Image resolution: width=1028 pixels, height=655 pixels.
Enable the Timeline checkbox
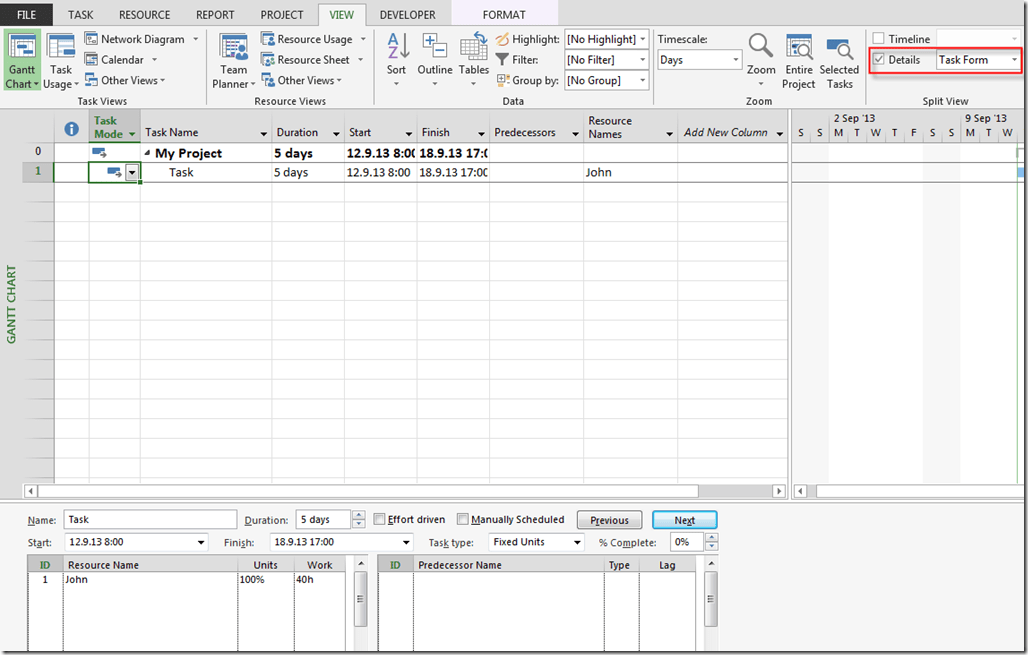878,39
